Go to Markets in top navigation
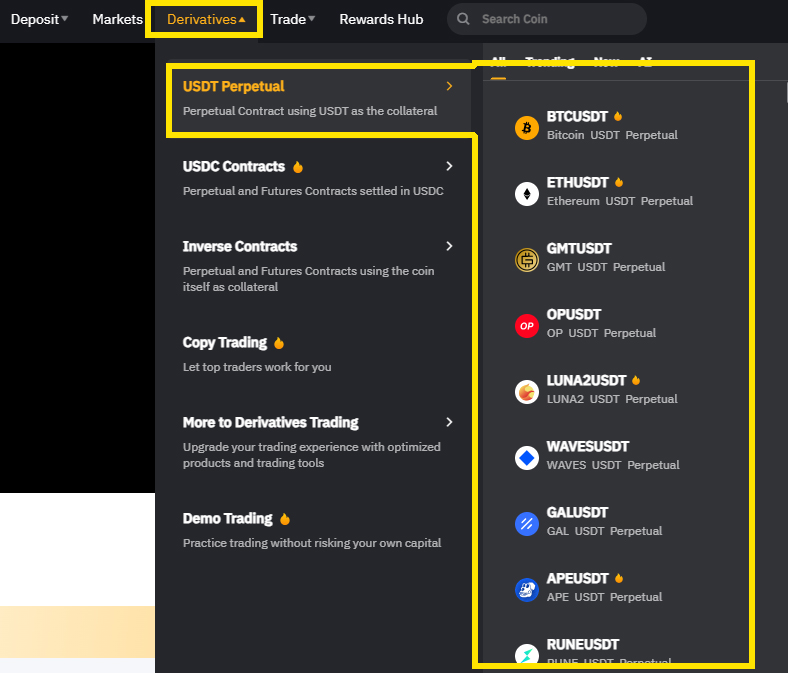 tap(118, 19)
